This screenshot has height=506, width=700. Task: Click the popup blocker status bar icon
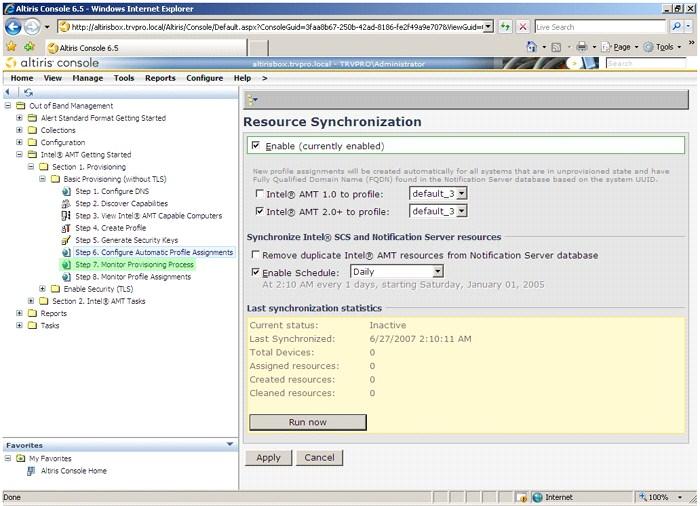click(x=521, y=497)
